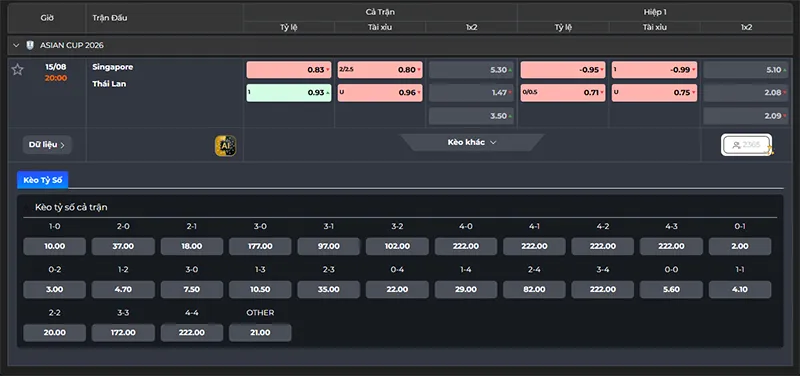Pick first-half handicap odds -0.95
This screenshot has width=800, height=376.
tap(563, 70)
